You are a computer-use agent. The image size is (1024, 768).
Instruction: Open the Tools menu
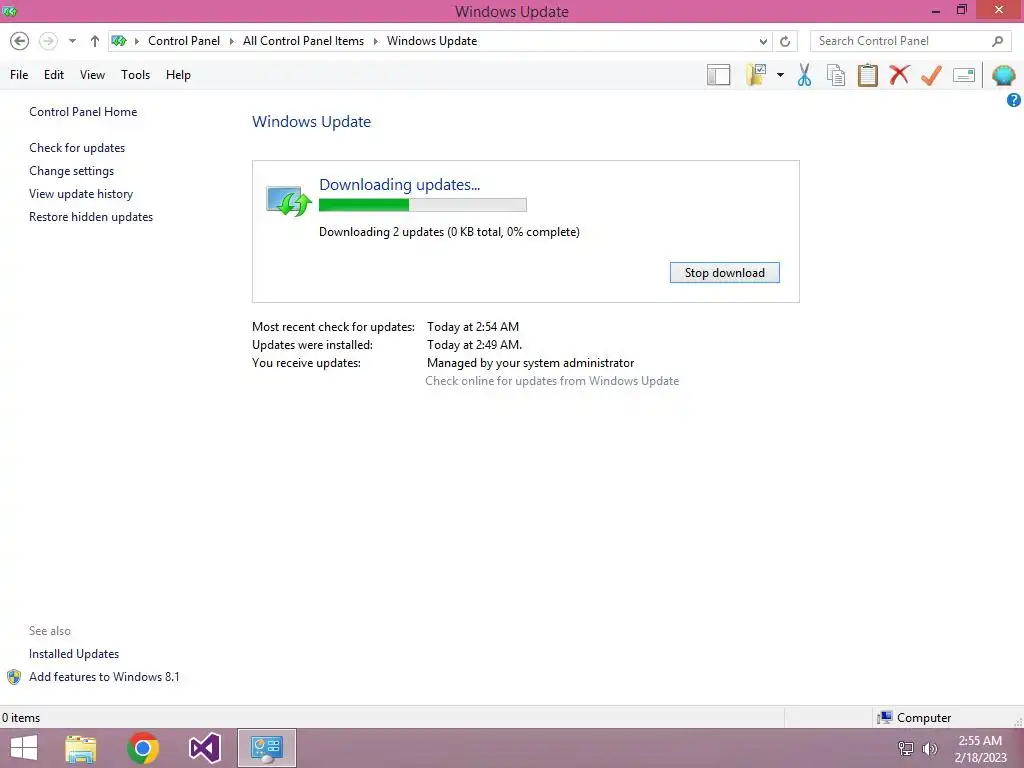(136, 75)
